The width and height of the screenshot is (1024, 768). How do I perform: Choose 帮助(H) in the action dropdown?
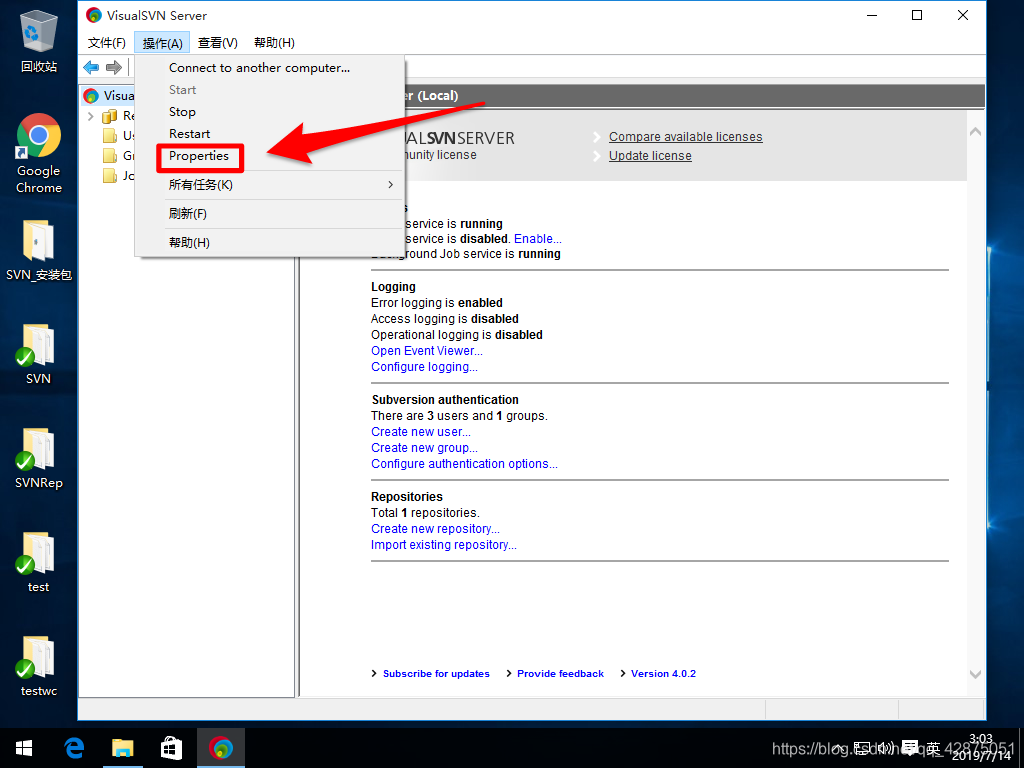pyautogui.click(x=270, y=242)
